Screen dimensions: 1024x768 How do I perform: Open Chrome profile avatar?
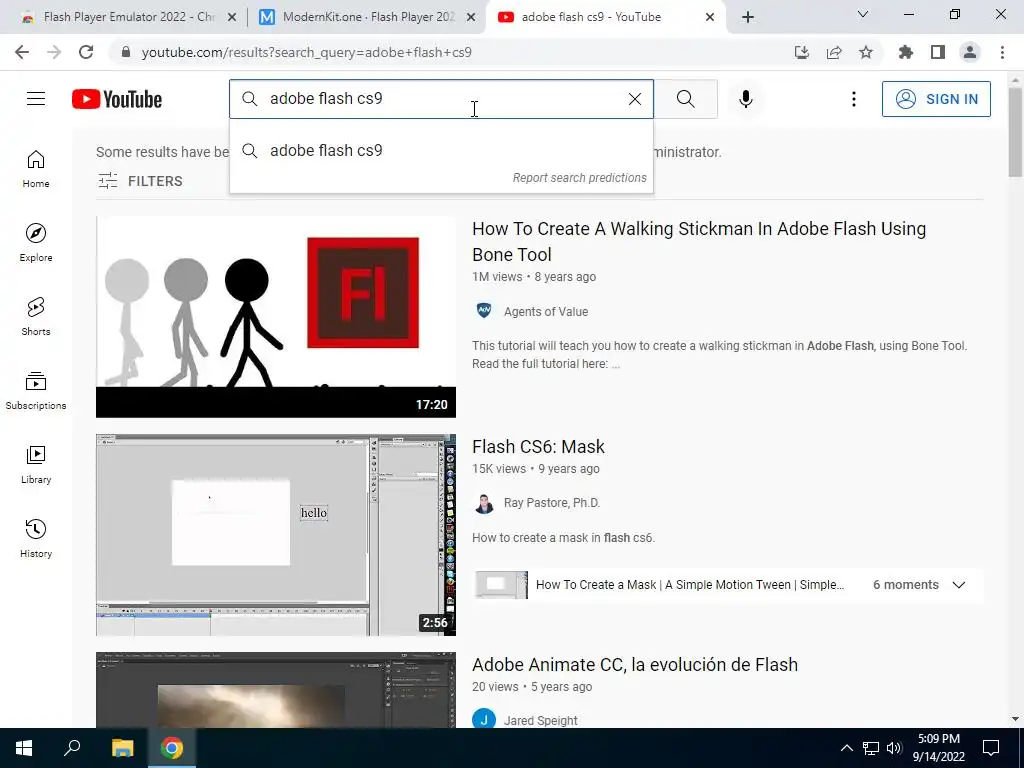(x=970, y=52)
